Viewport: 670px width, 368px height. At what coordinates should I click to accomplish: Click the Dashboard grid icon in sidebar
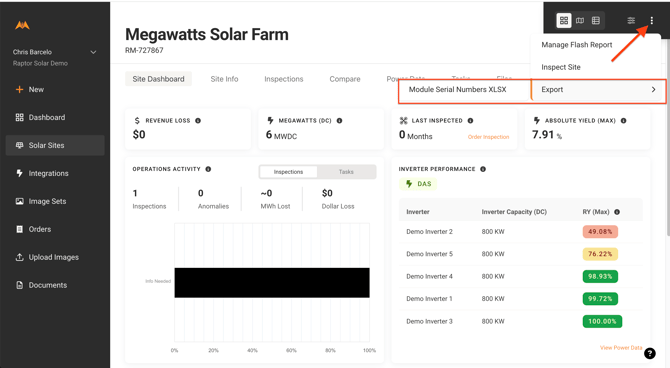[19, 117]
